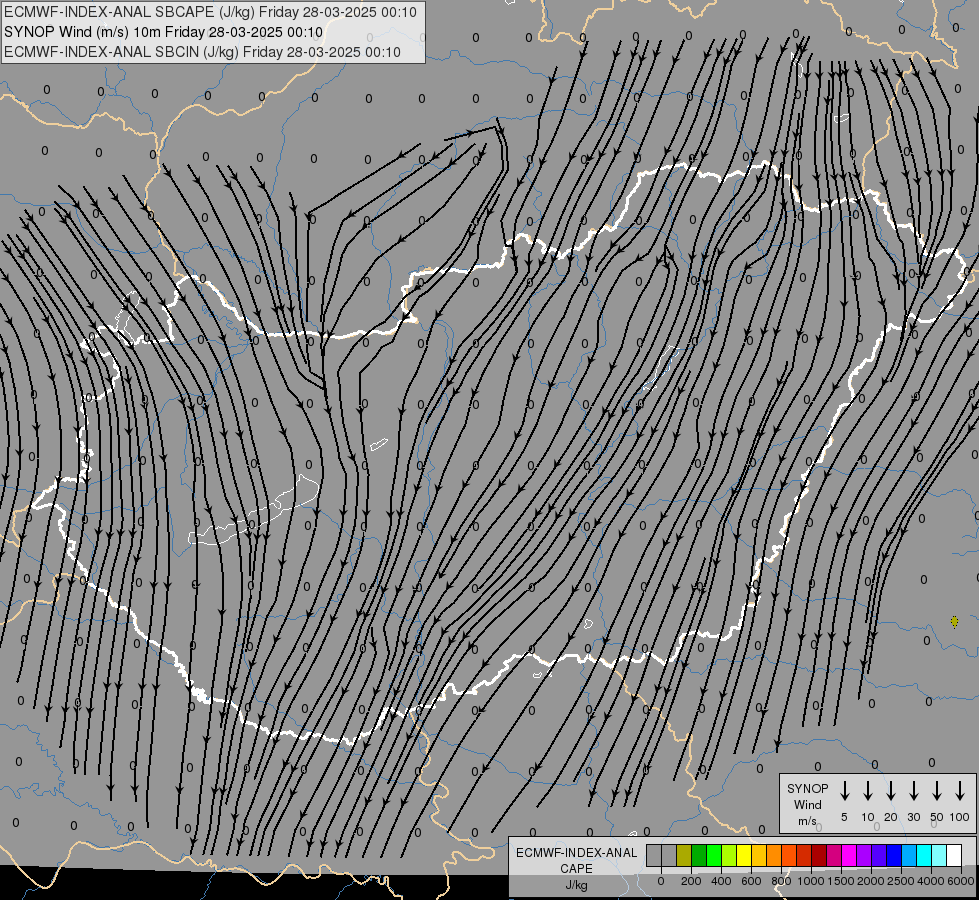The image size is (979, 900).
Task: Select the olive CAPE legend swatch
Action: coord(684,855)
